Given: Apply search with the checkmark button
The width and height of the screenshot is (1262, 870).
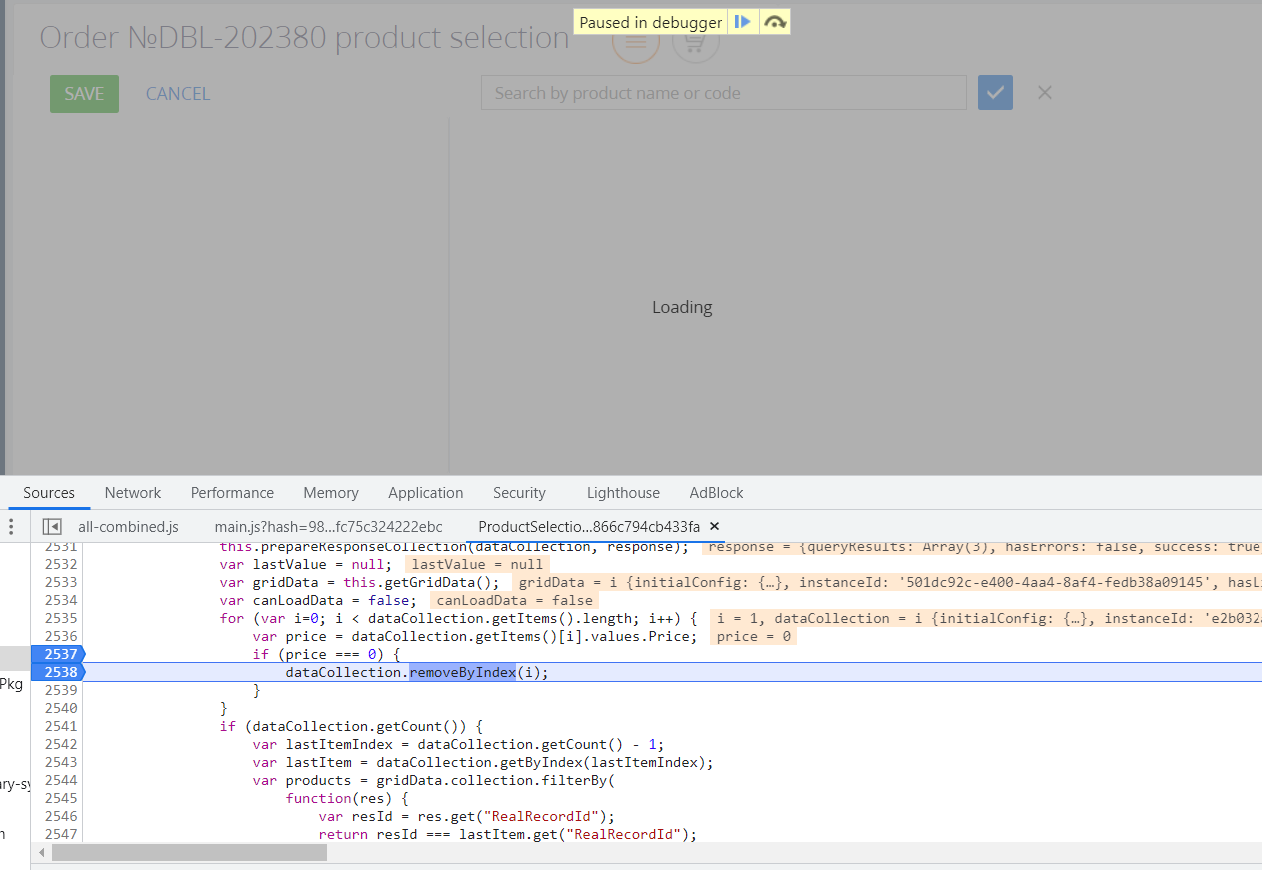Looking at the screenshot, I should pos(995,93).
